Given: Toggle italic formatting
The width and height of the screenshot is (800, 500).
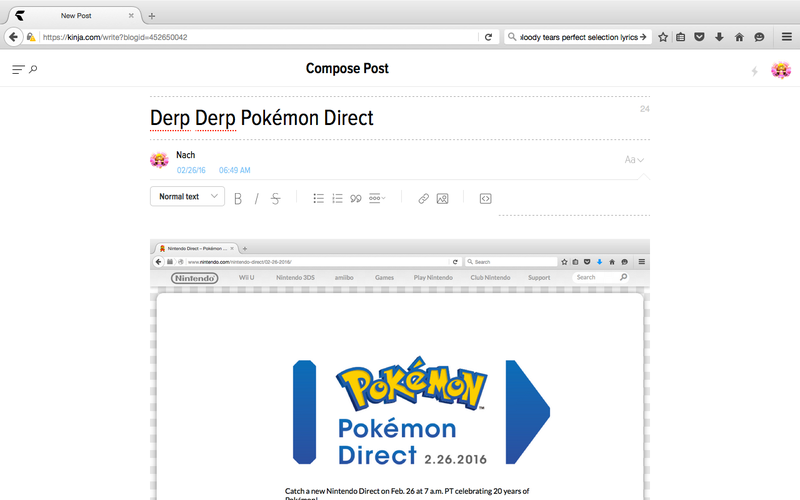Looking at the screenshot, I should click(257, 198).
